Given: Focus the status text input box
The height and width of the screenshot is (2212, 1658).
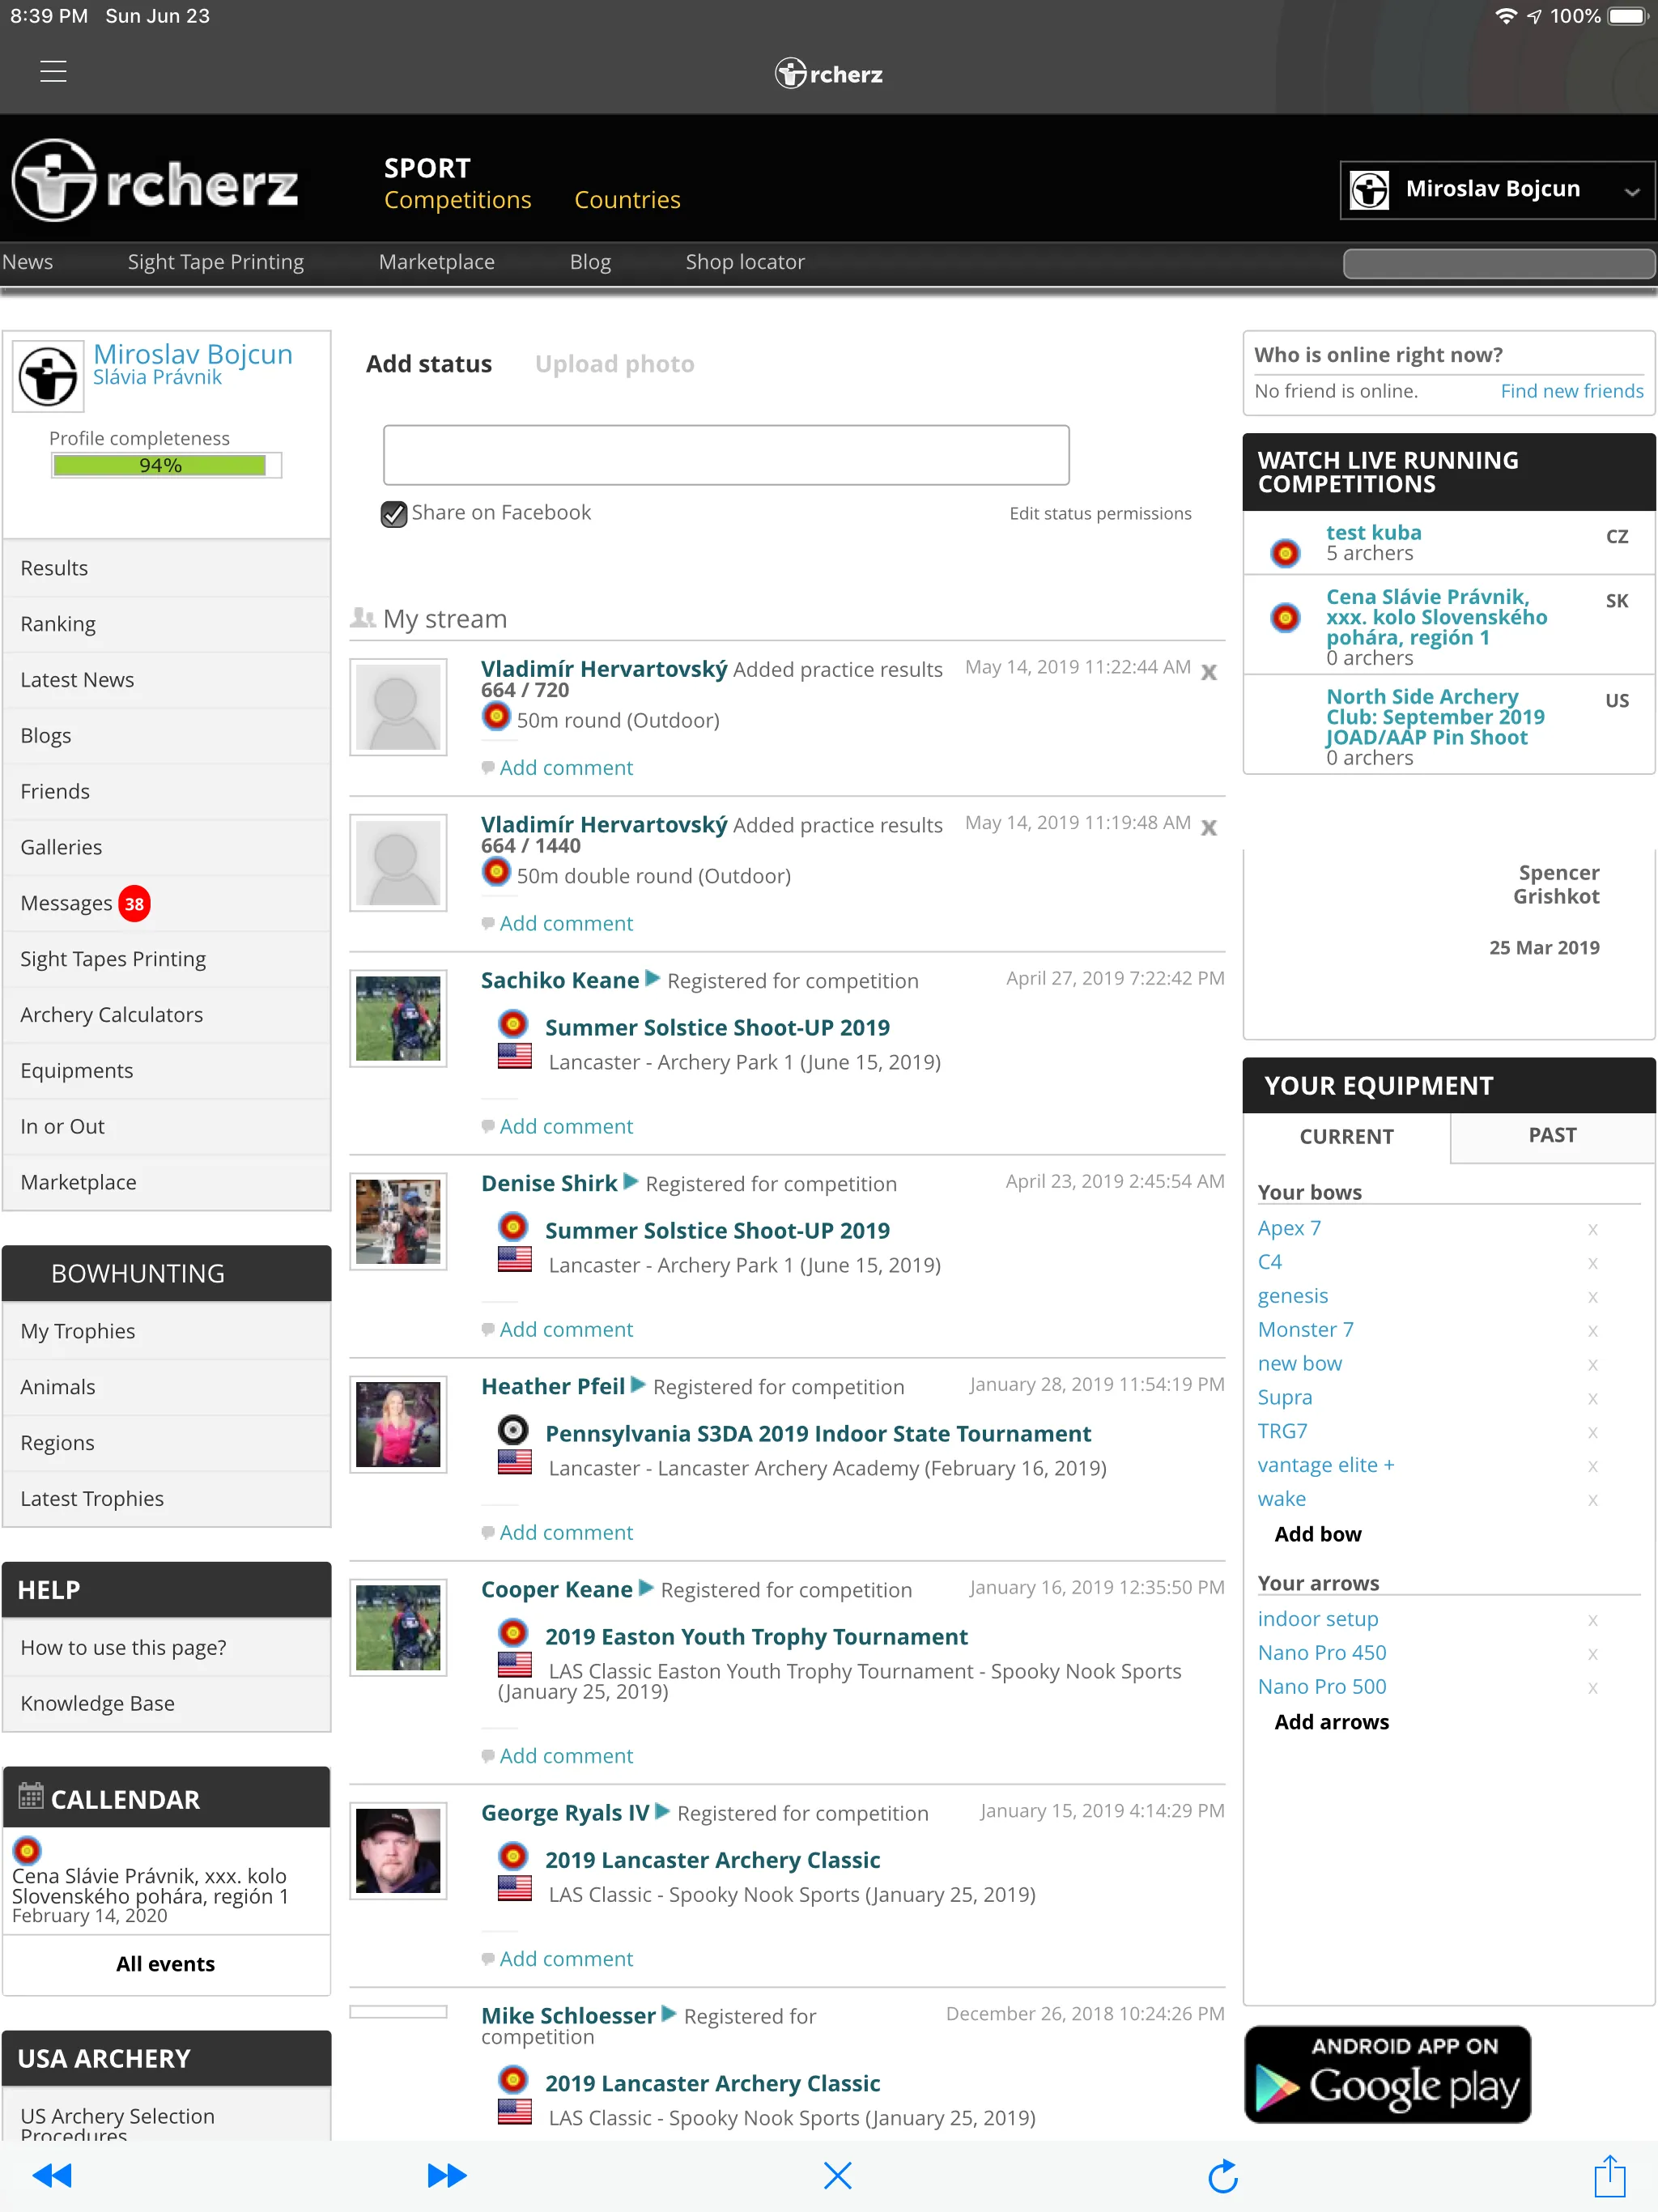Looking at the screenshot, I should (x=726, y=455).
